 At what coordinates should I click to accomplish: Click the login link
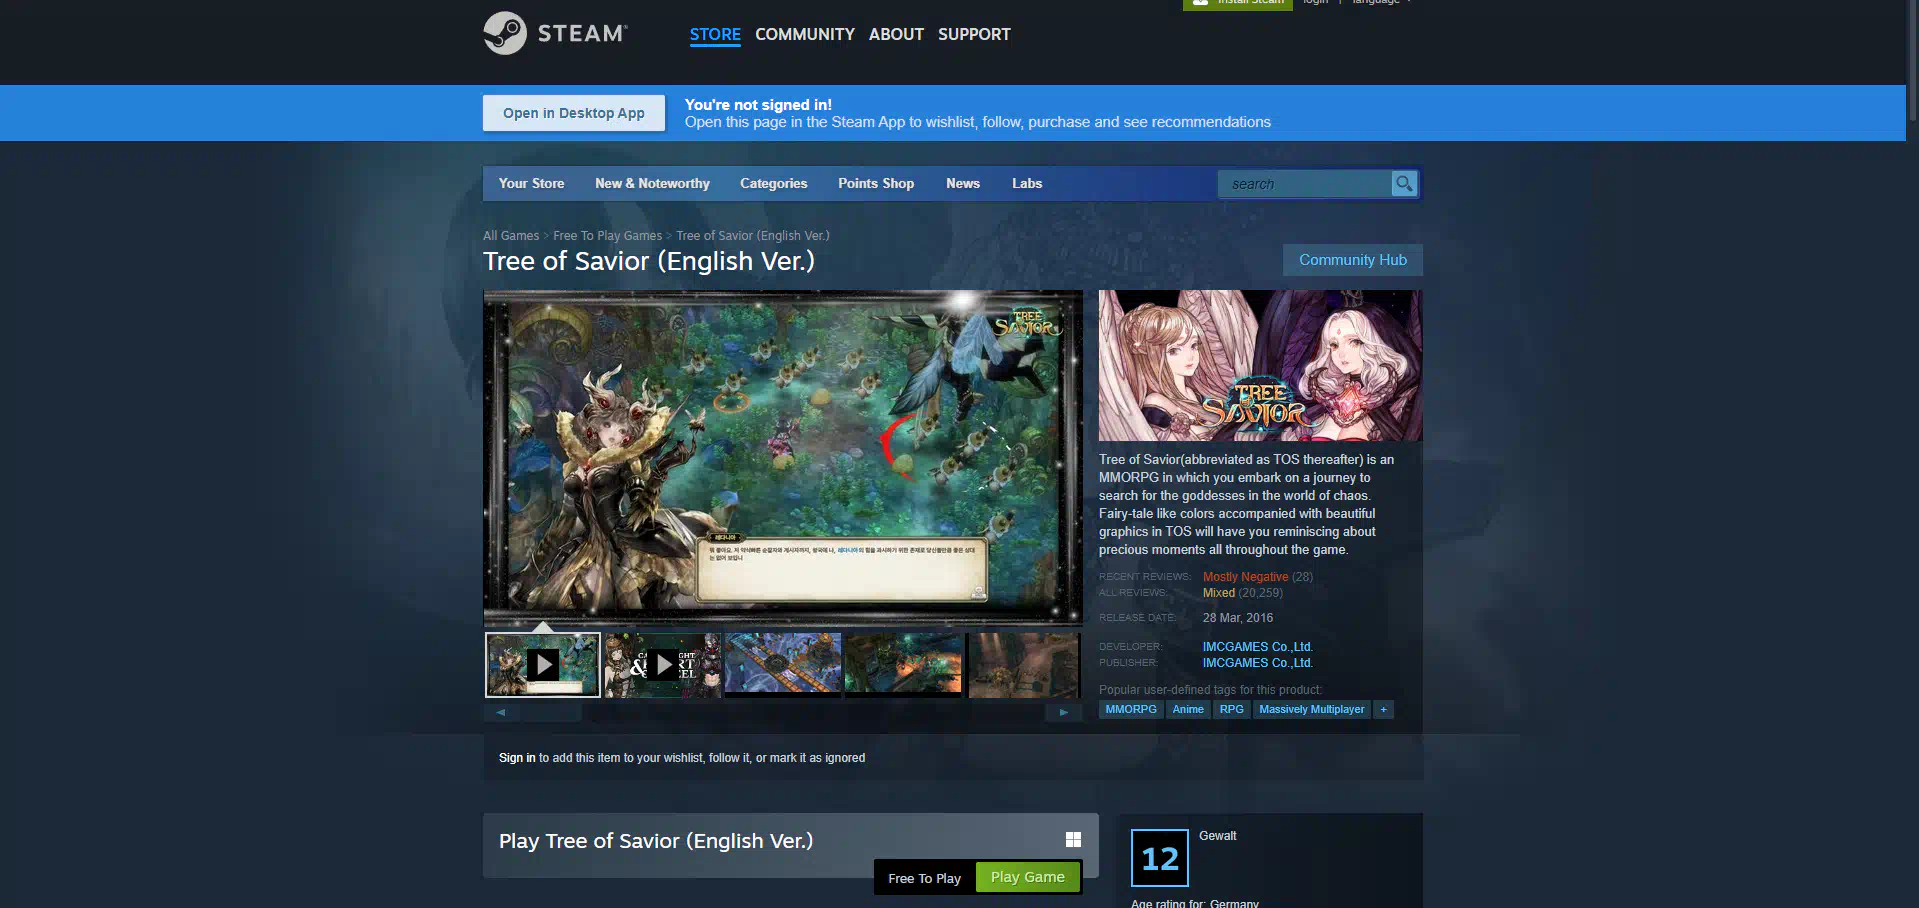pos(1315,3)
